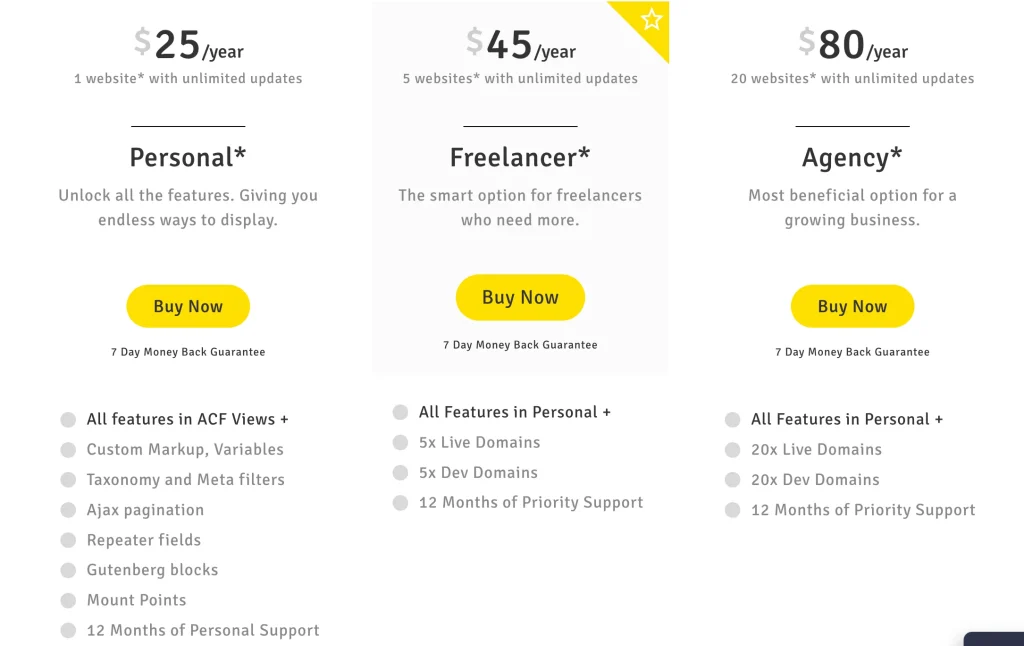
Task: Click the yellow highlighted Buy Now on Agency plan
Action: point(852,306)
